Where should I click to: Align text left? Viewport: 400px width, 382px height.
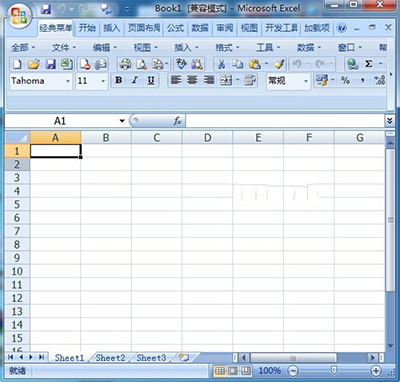click(x=176, y=80)
